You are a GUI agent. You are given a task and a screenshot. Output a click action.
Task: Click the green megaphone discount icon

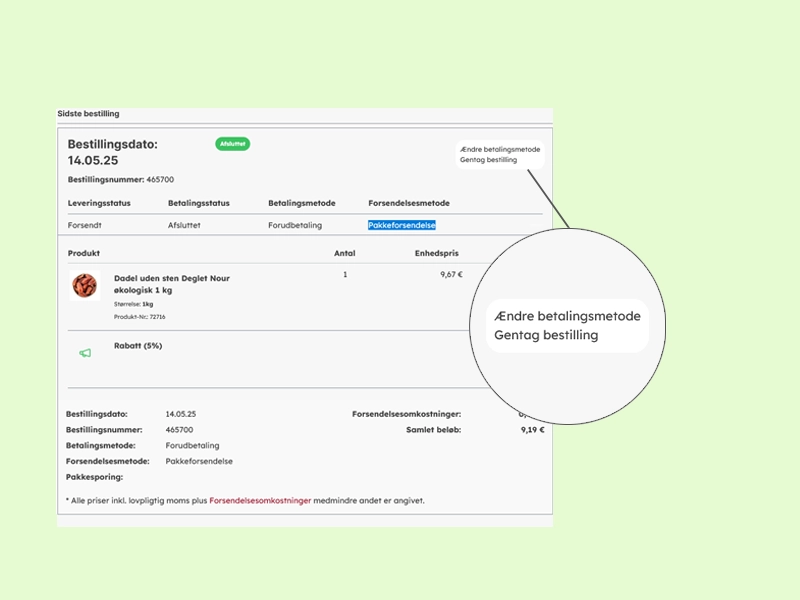[x=85, y=353]
